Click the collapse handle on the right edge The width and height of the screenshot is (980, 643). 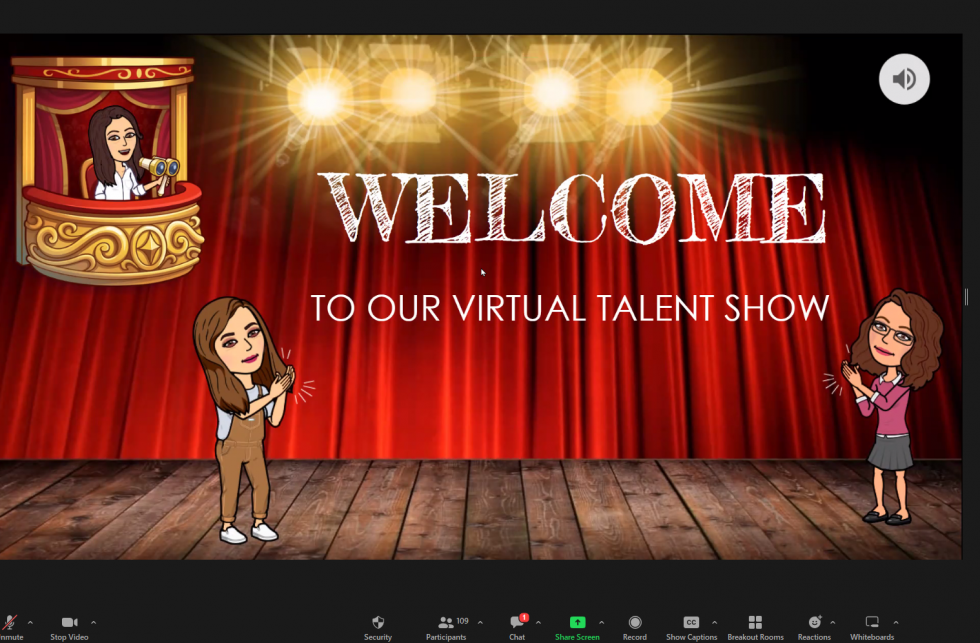pyautogui.click(x=964, y=296)
